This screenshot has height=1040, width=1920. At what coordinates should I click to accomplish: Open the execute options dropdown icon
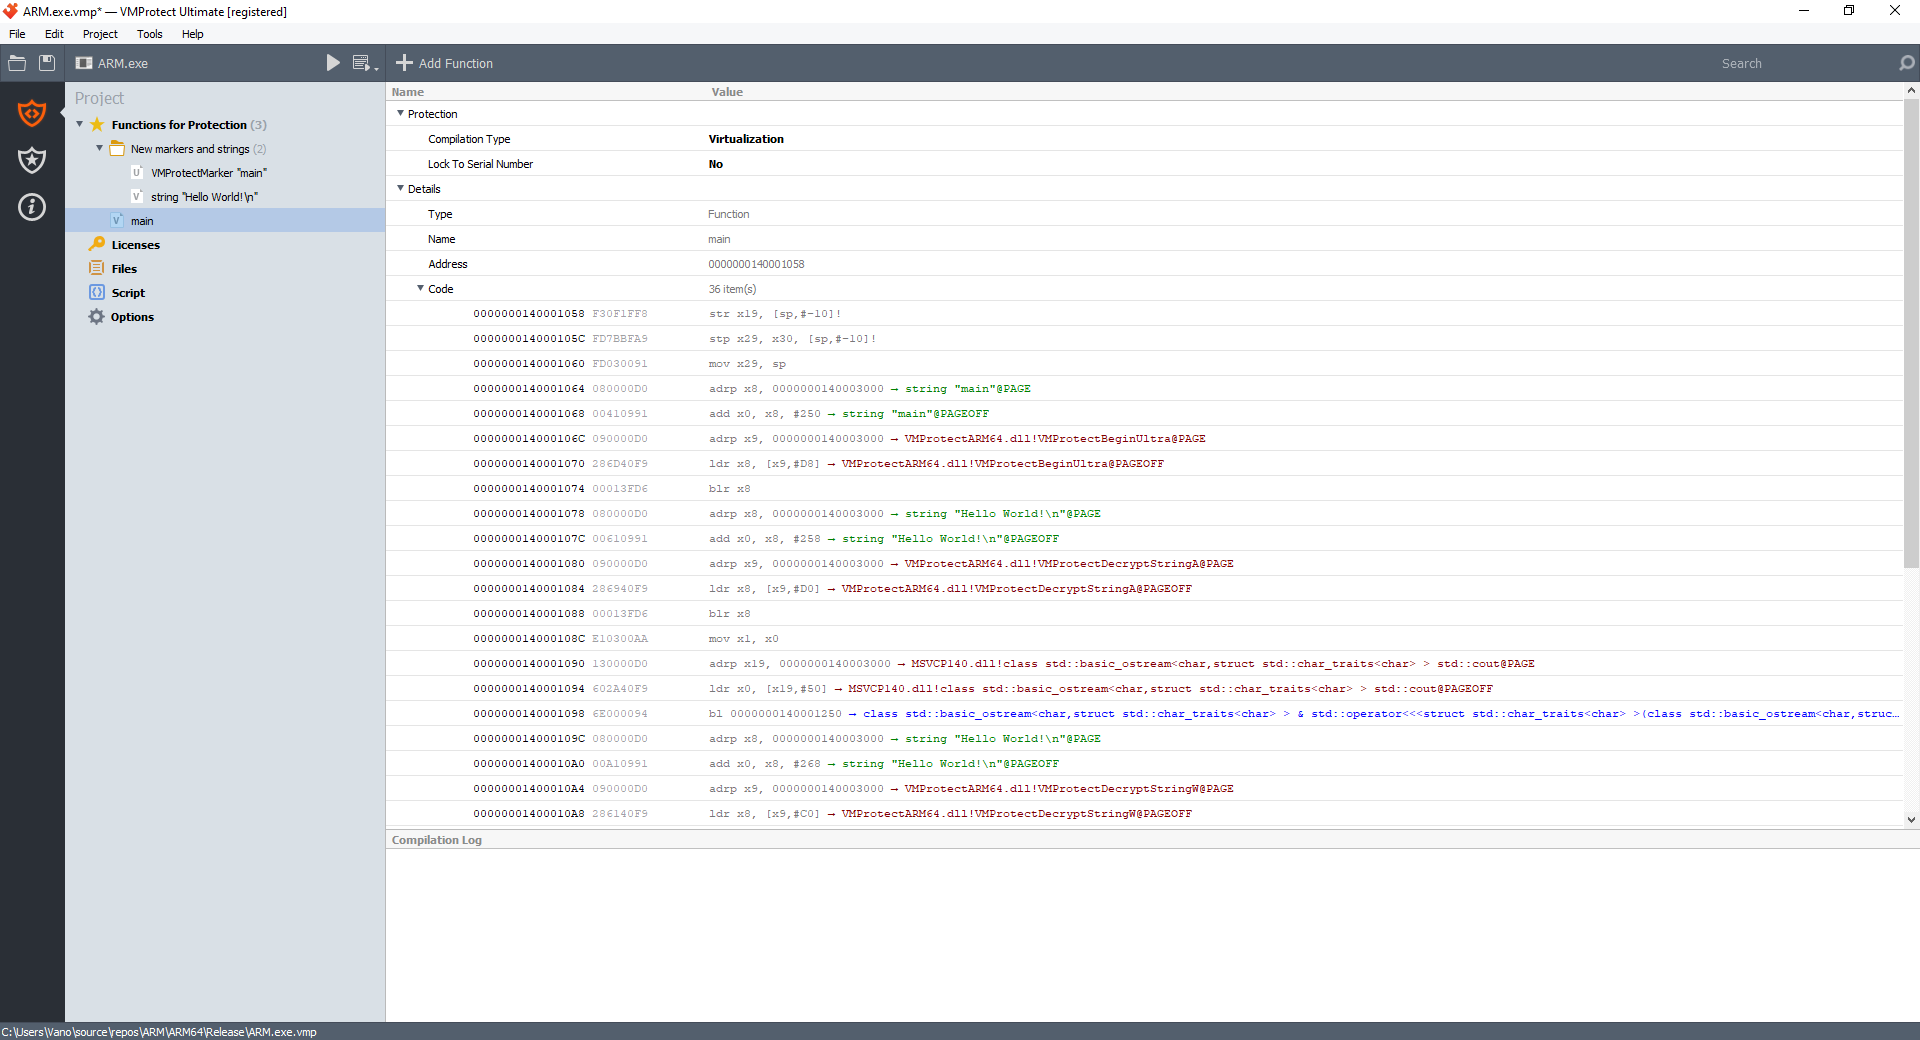[x=365, y=63]
